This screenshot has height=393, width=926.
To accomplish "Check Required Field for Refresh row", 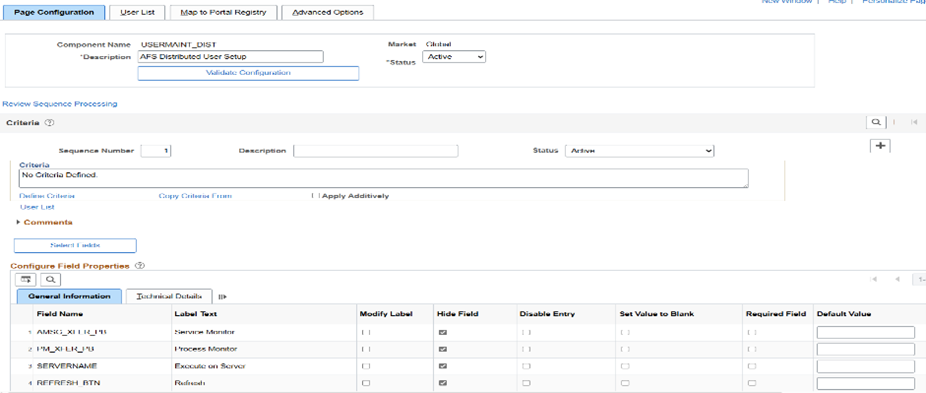I will click(752, 383).
